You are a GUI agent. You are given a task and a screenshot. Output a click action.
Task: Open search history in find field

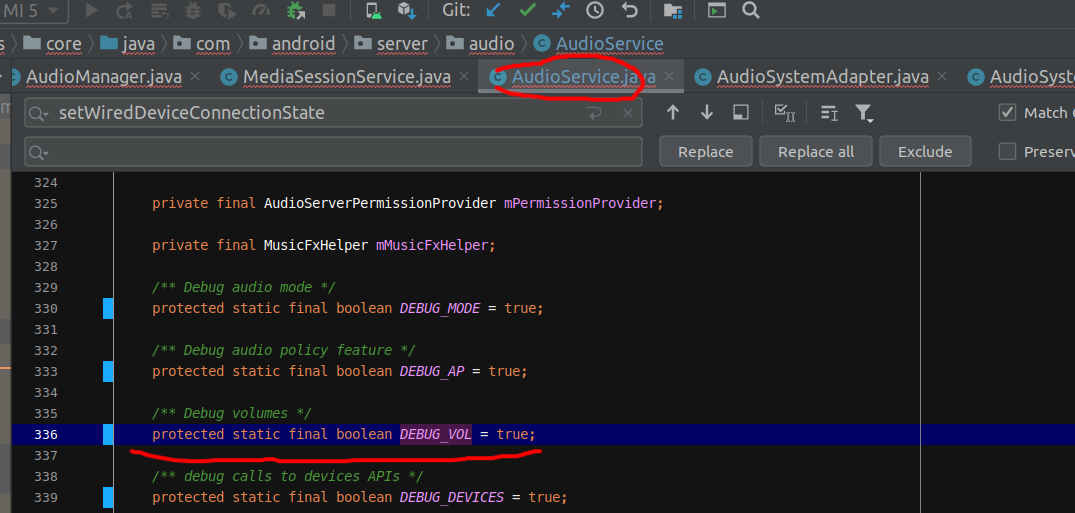(39, 114)
